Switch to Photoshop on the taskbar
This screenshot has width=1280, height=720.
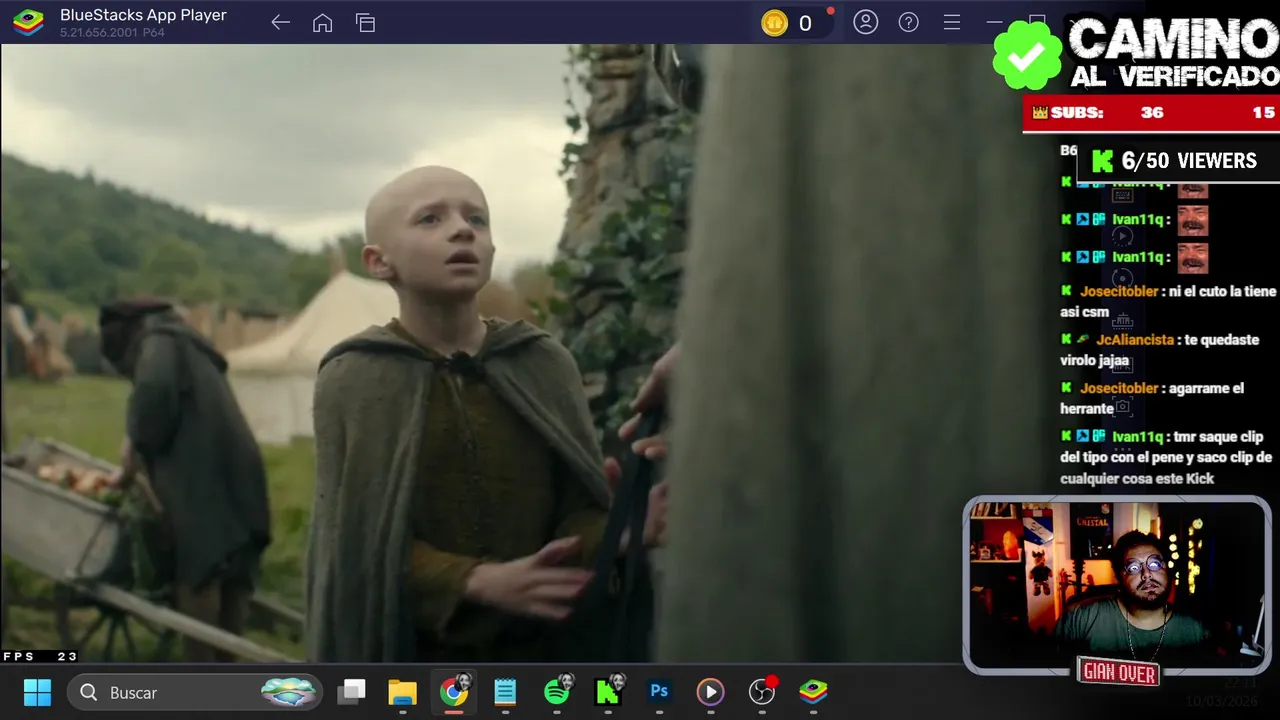659,691
